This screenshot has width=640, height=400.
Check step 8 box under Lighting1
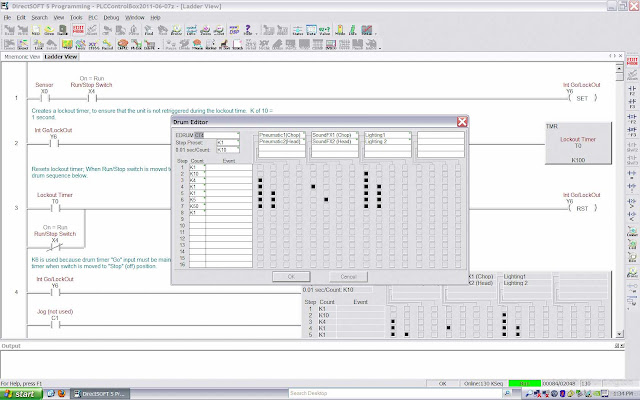[366, 213]
